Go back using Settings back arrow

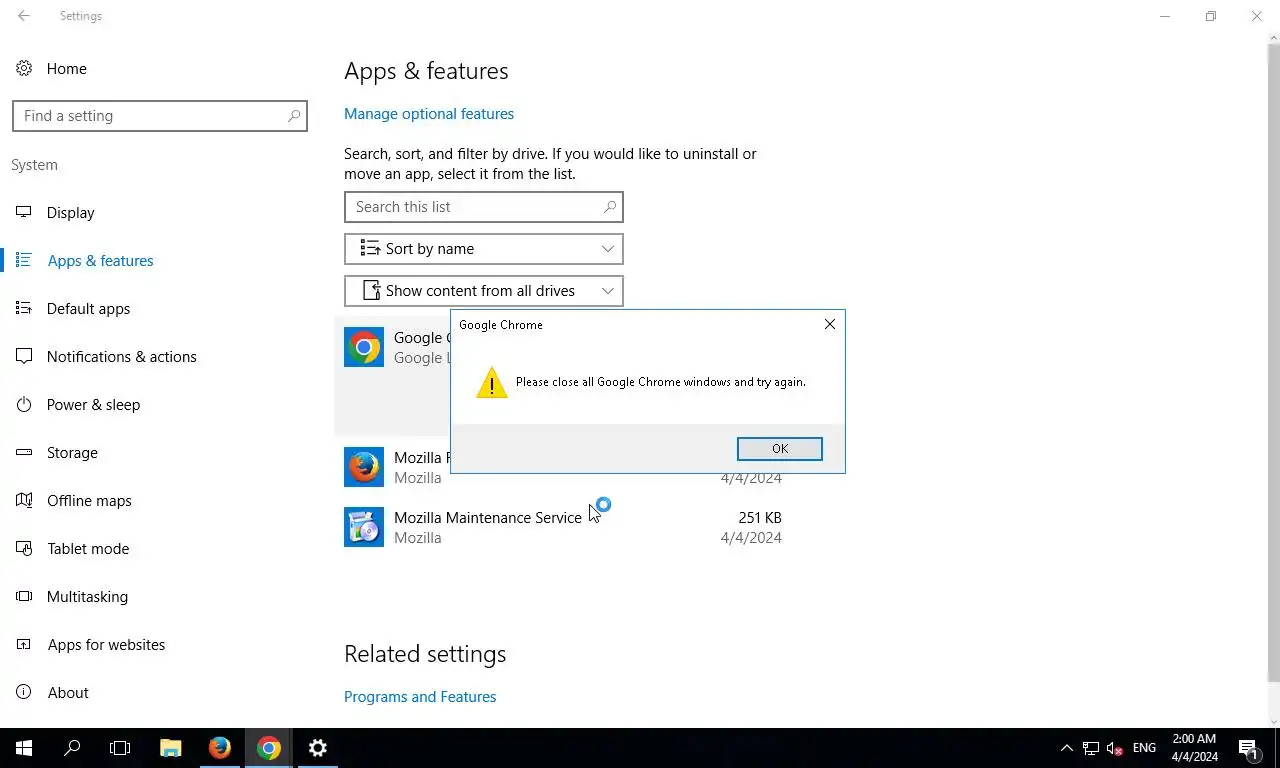click(24, 16)
